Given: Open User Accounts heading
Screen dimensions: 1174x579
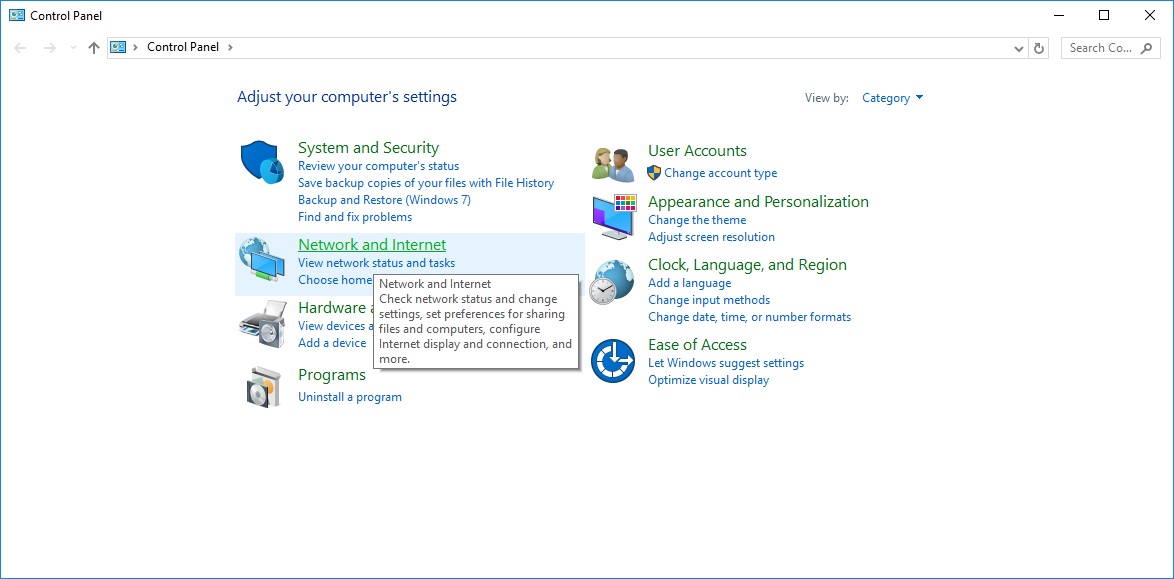Looking at the screenshot, I should tap(697, 151).
